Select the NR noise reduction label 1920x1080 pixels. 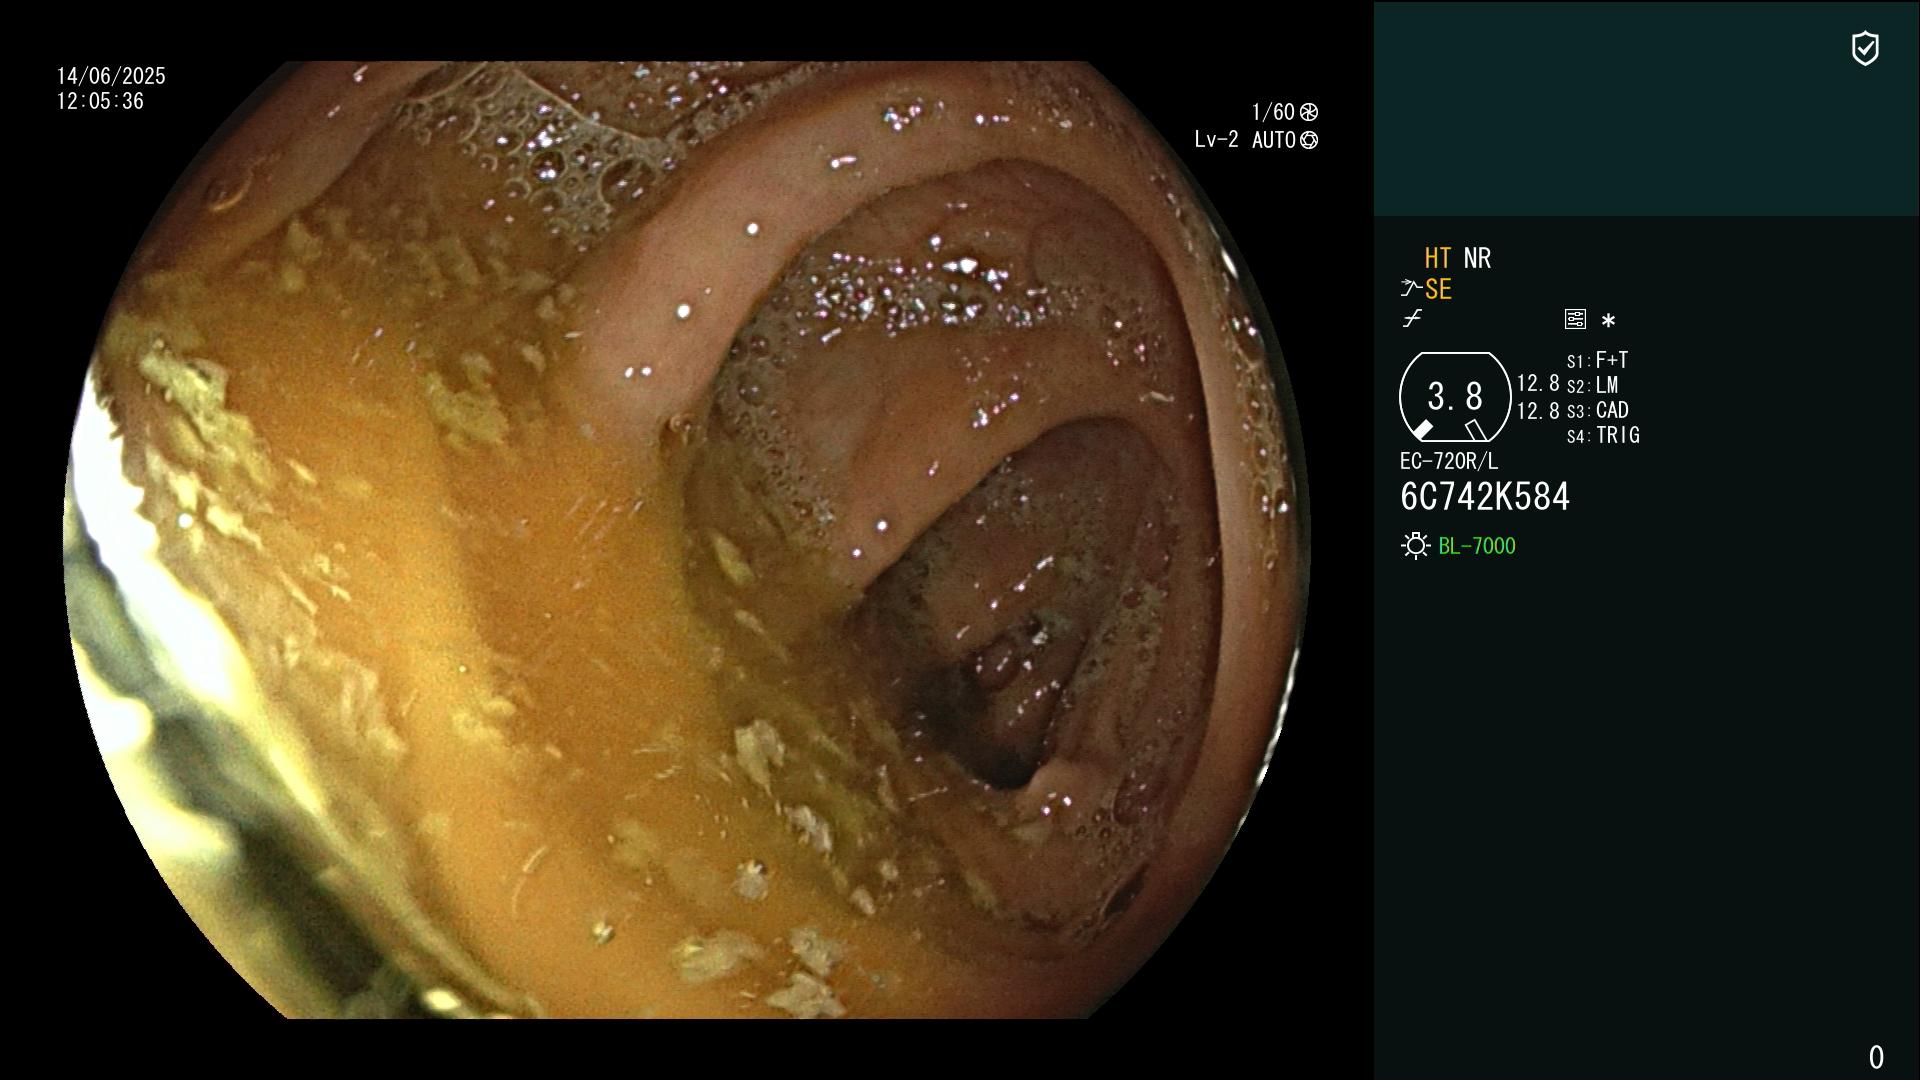[1477, 258]
